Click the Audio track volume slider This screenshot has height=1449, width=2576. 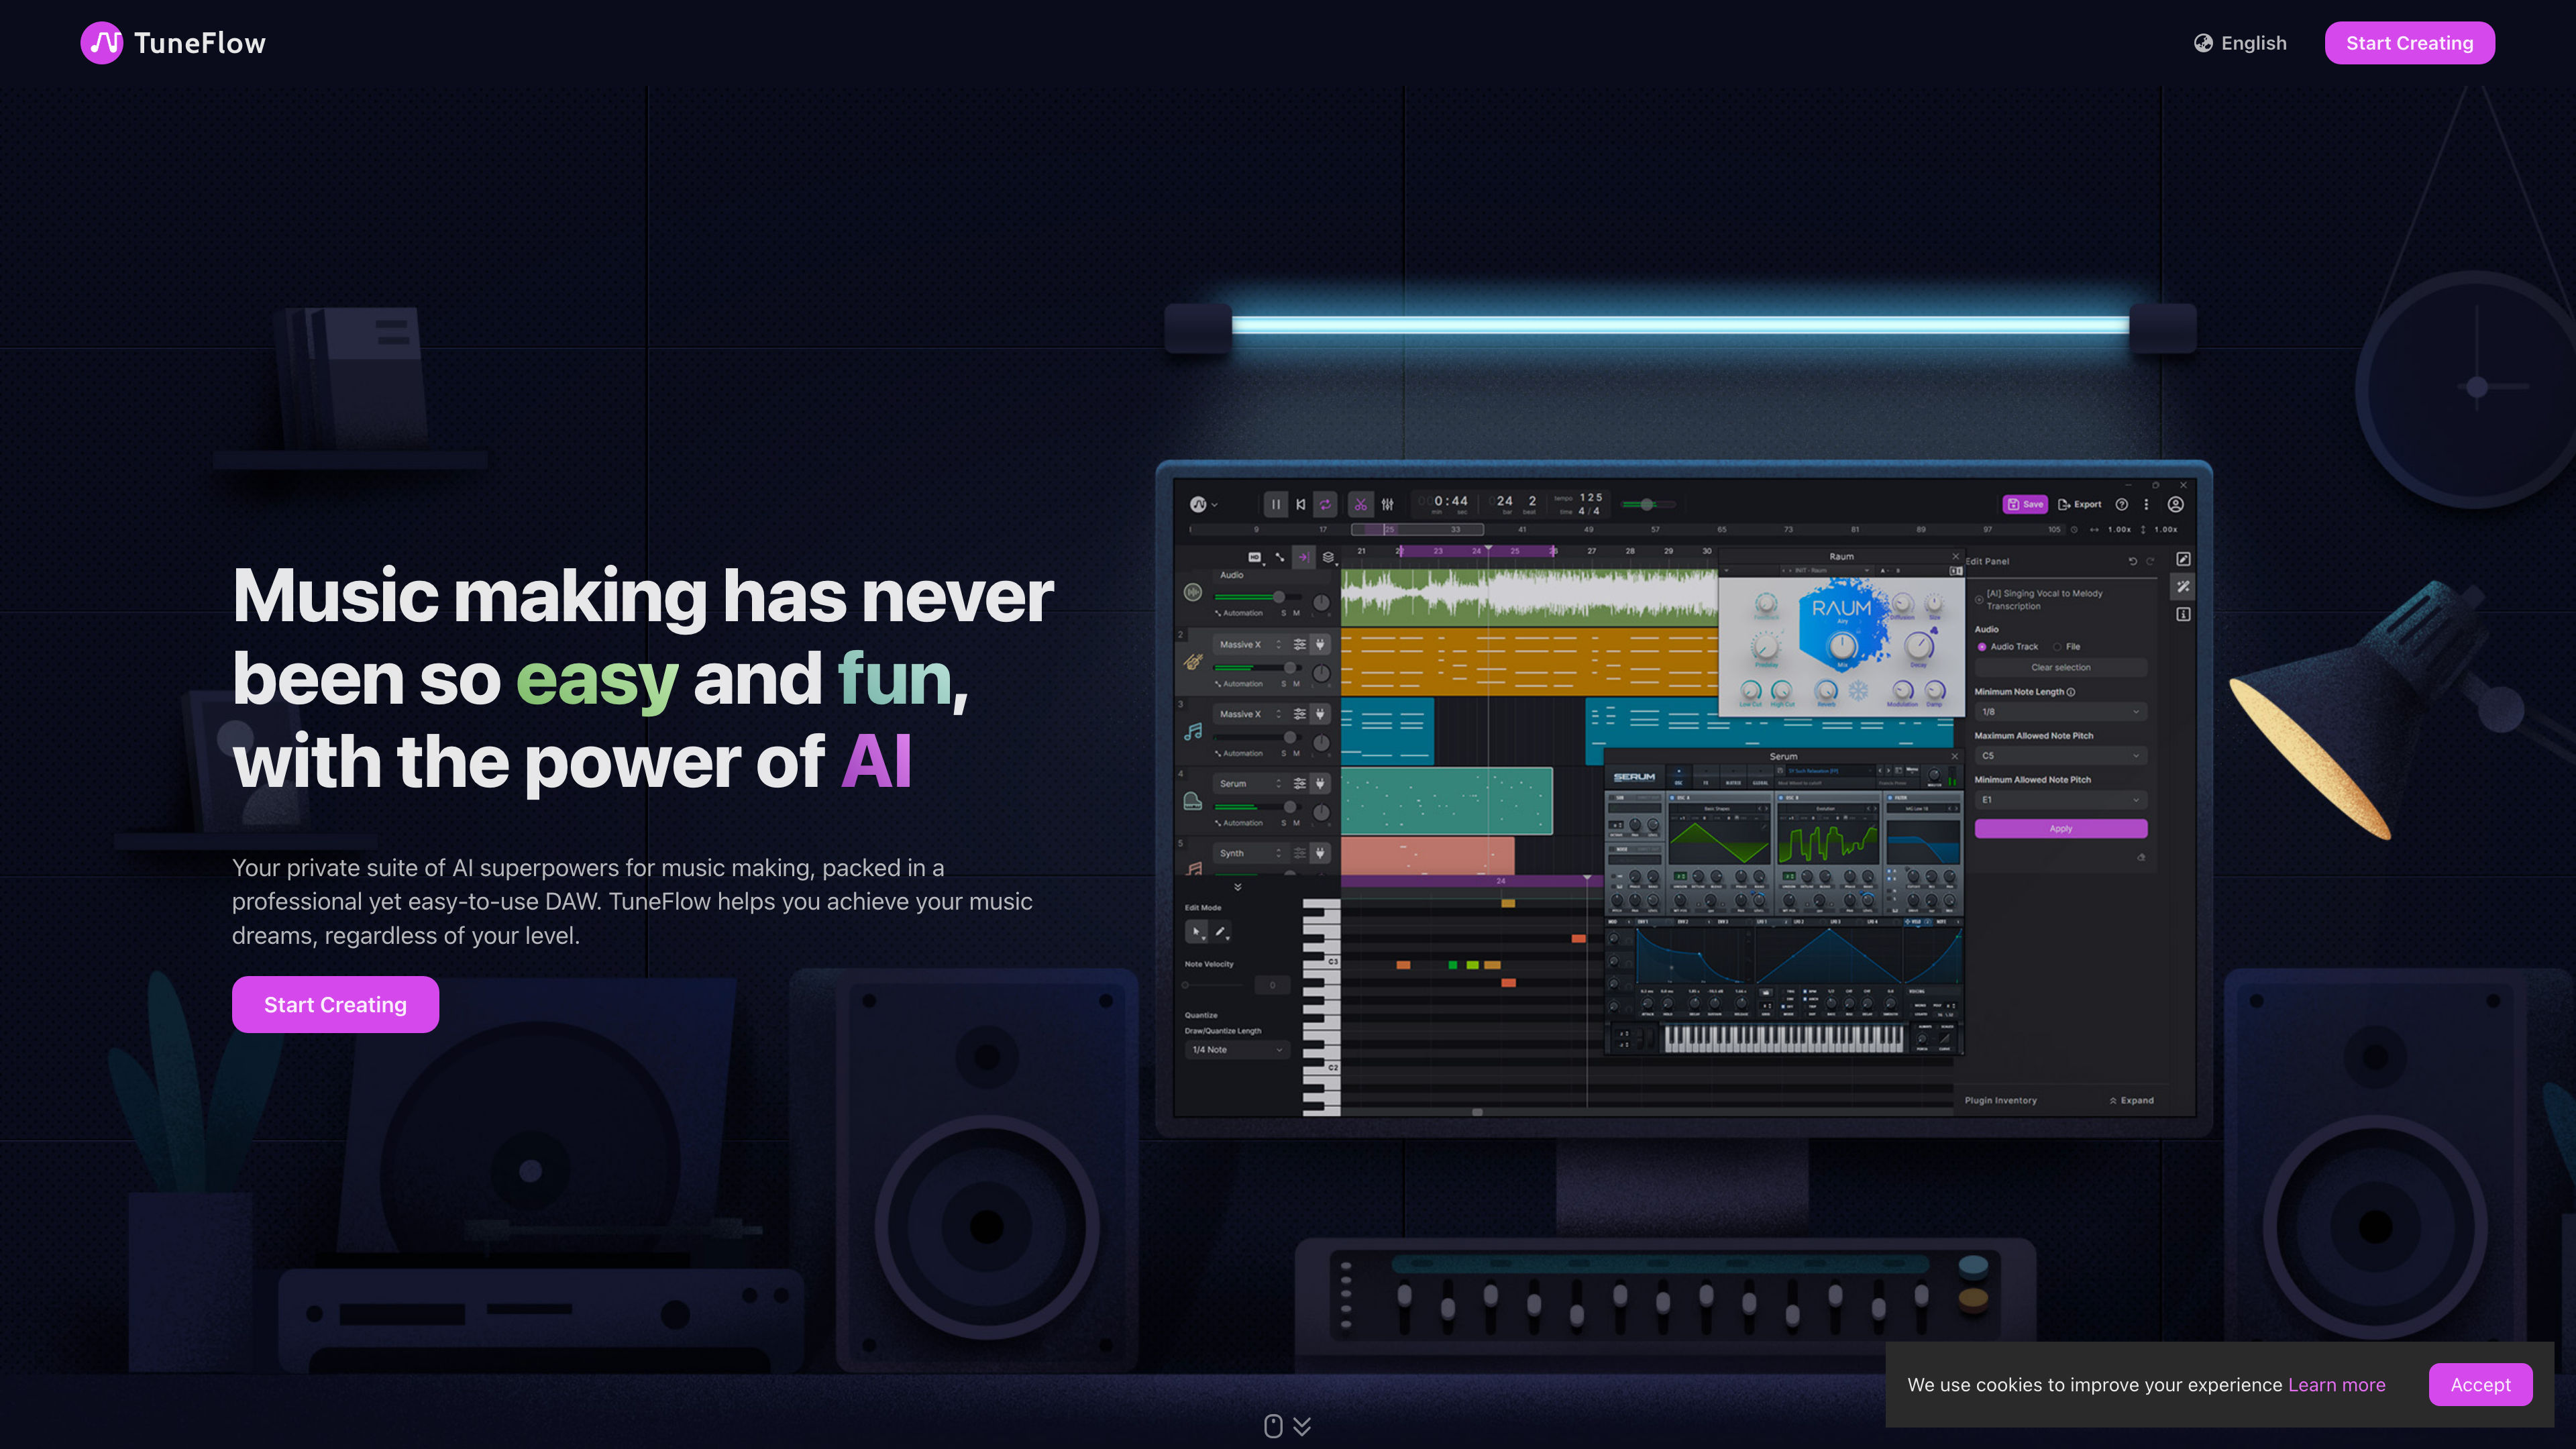coord(1258,597)
